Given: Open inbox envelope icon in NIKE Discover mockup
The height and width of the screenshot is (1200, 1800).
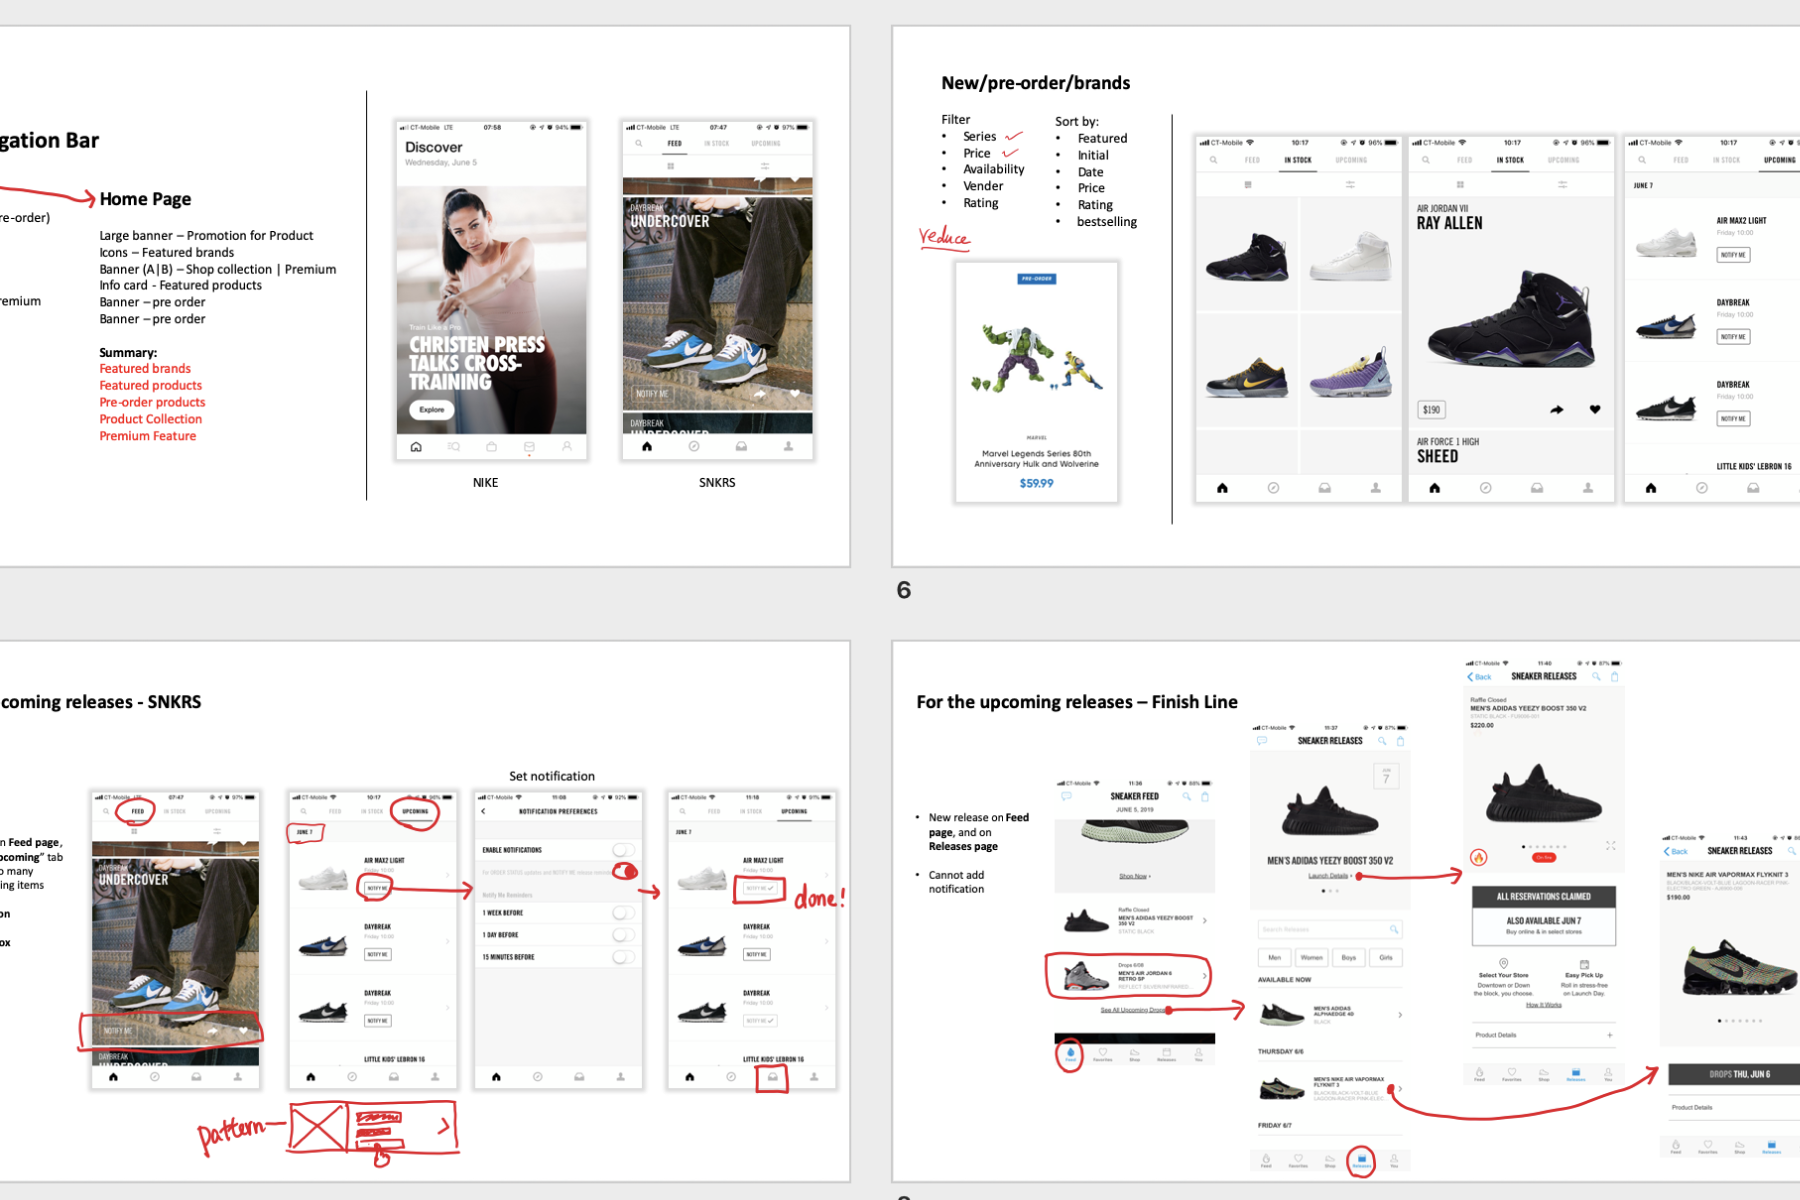Looking at the screenshot, I should coord(529,447).
